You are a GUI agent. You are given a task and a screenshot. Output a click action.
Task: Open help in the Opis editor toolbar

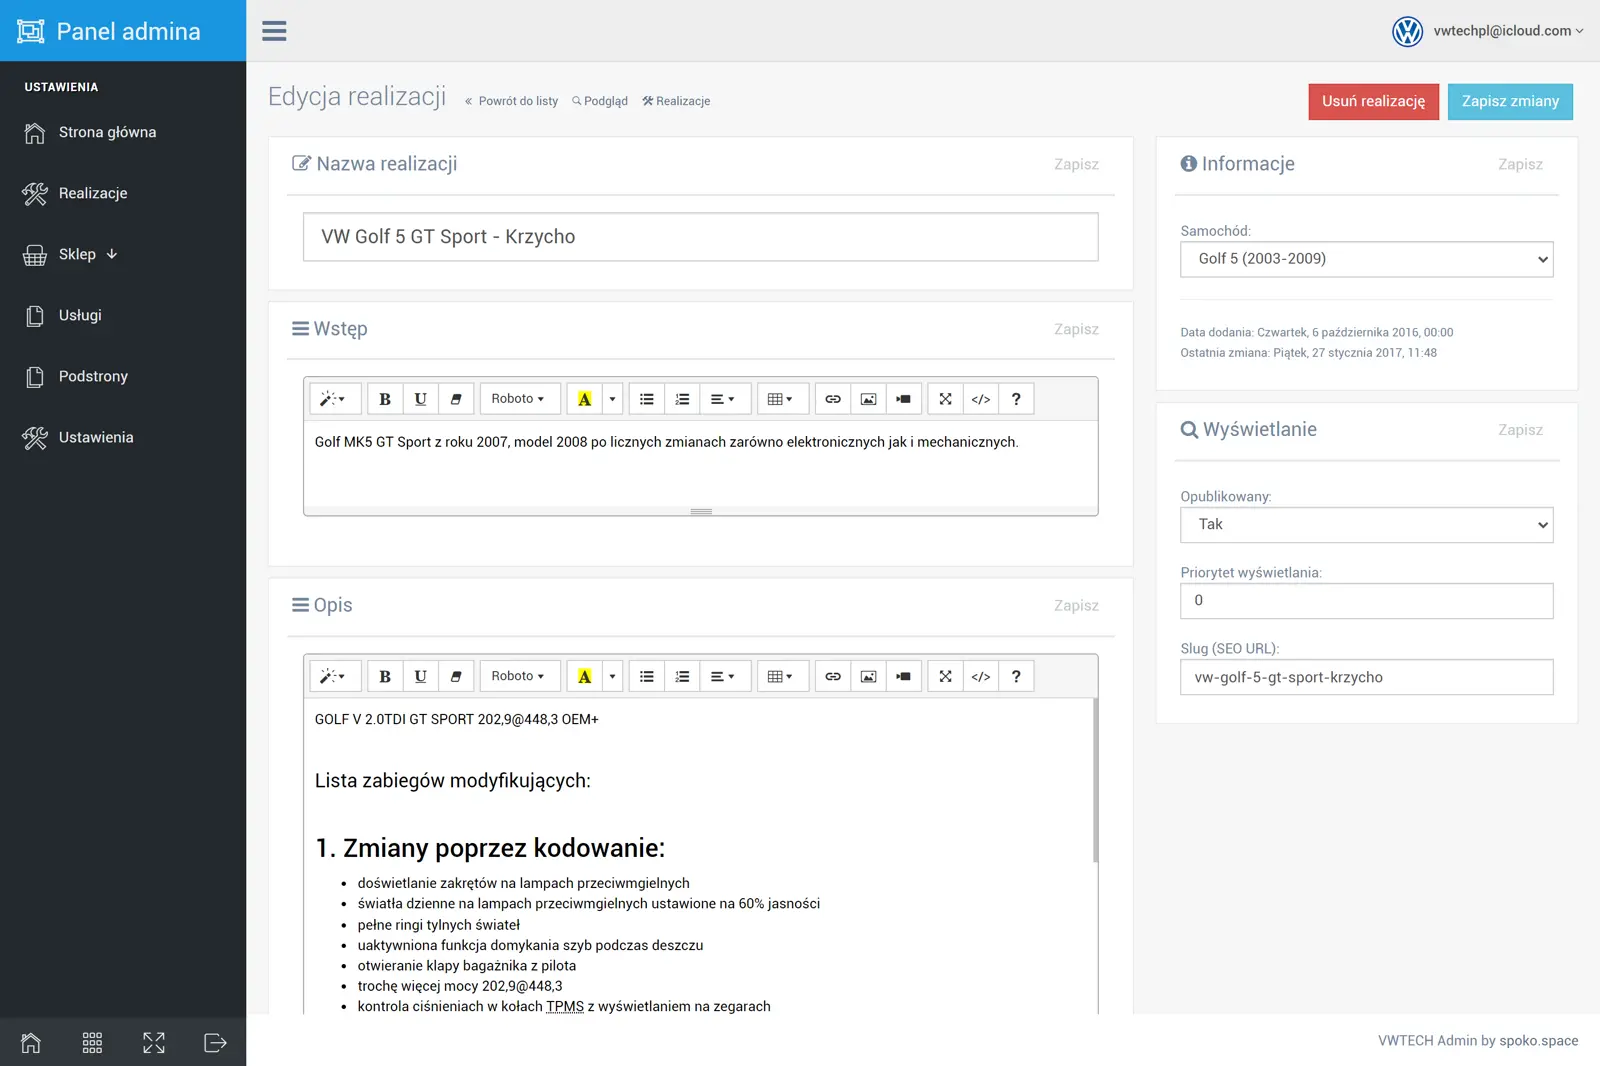[x=1016, y=677]
